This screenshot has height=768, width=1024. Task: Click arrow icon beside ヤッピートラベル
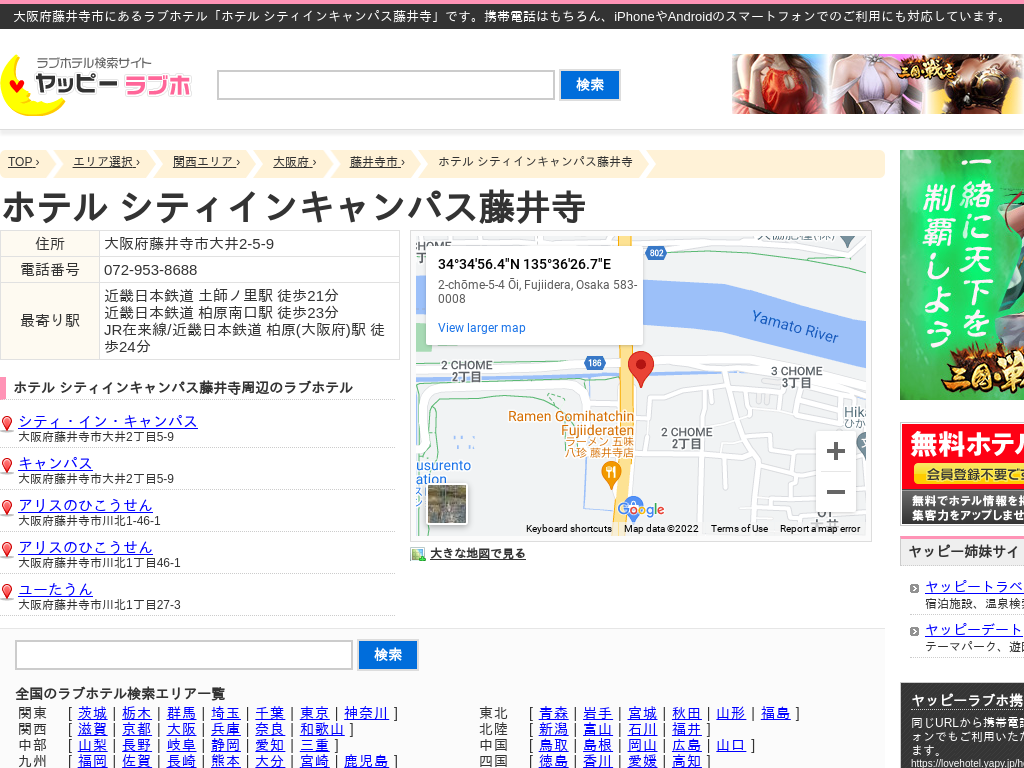[914, 588]
